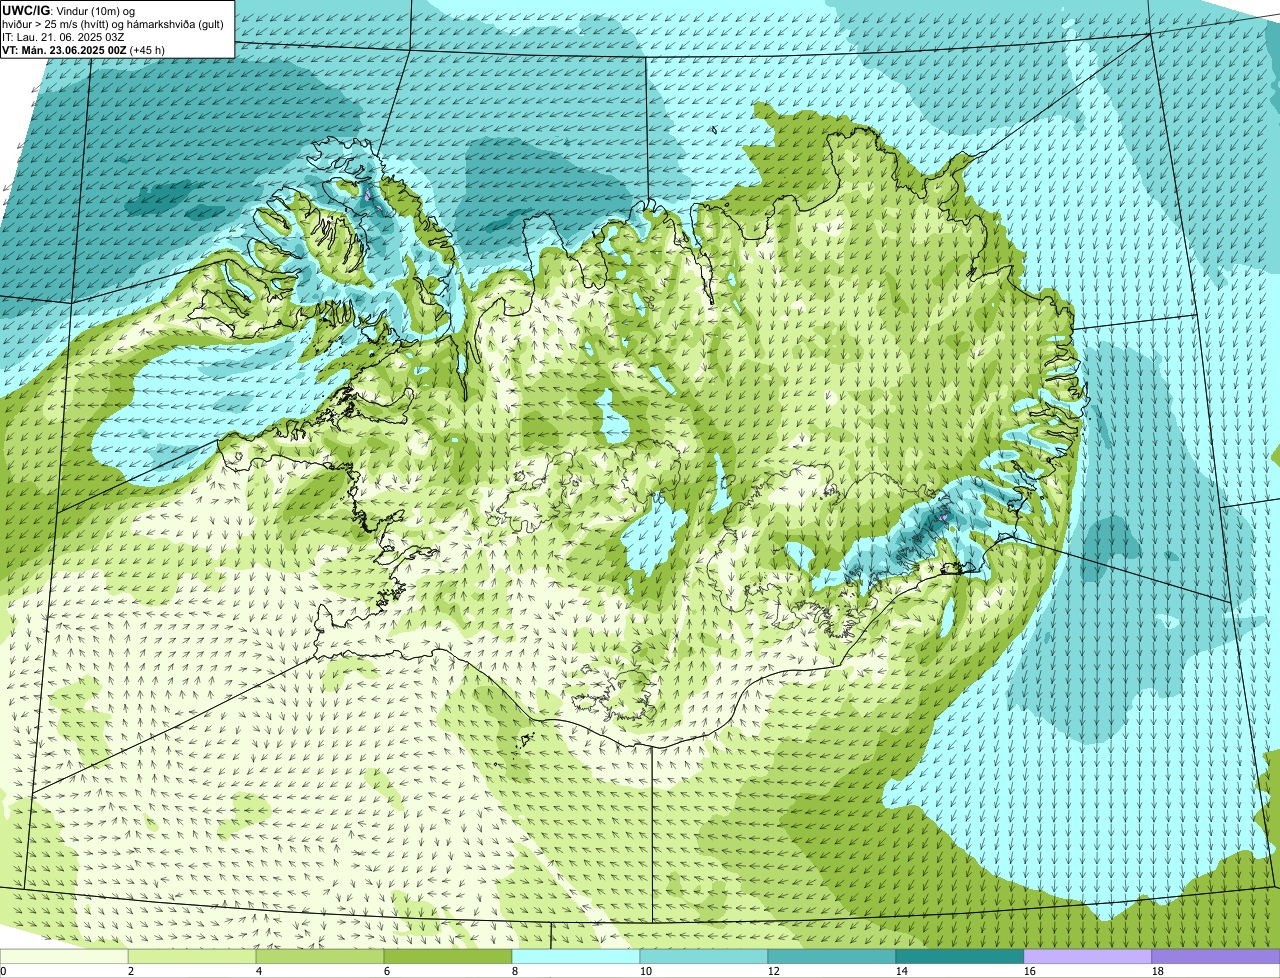Click the 16–18 m/s light lavender legend swatch

point(1088,956)
